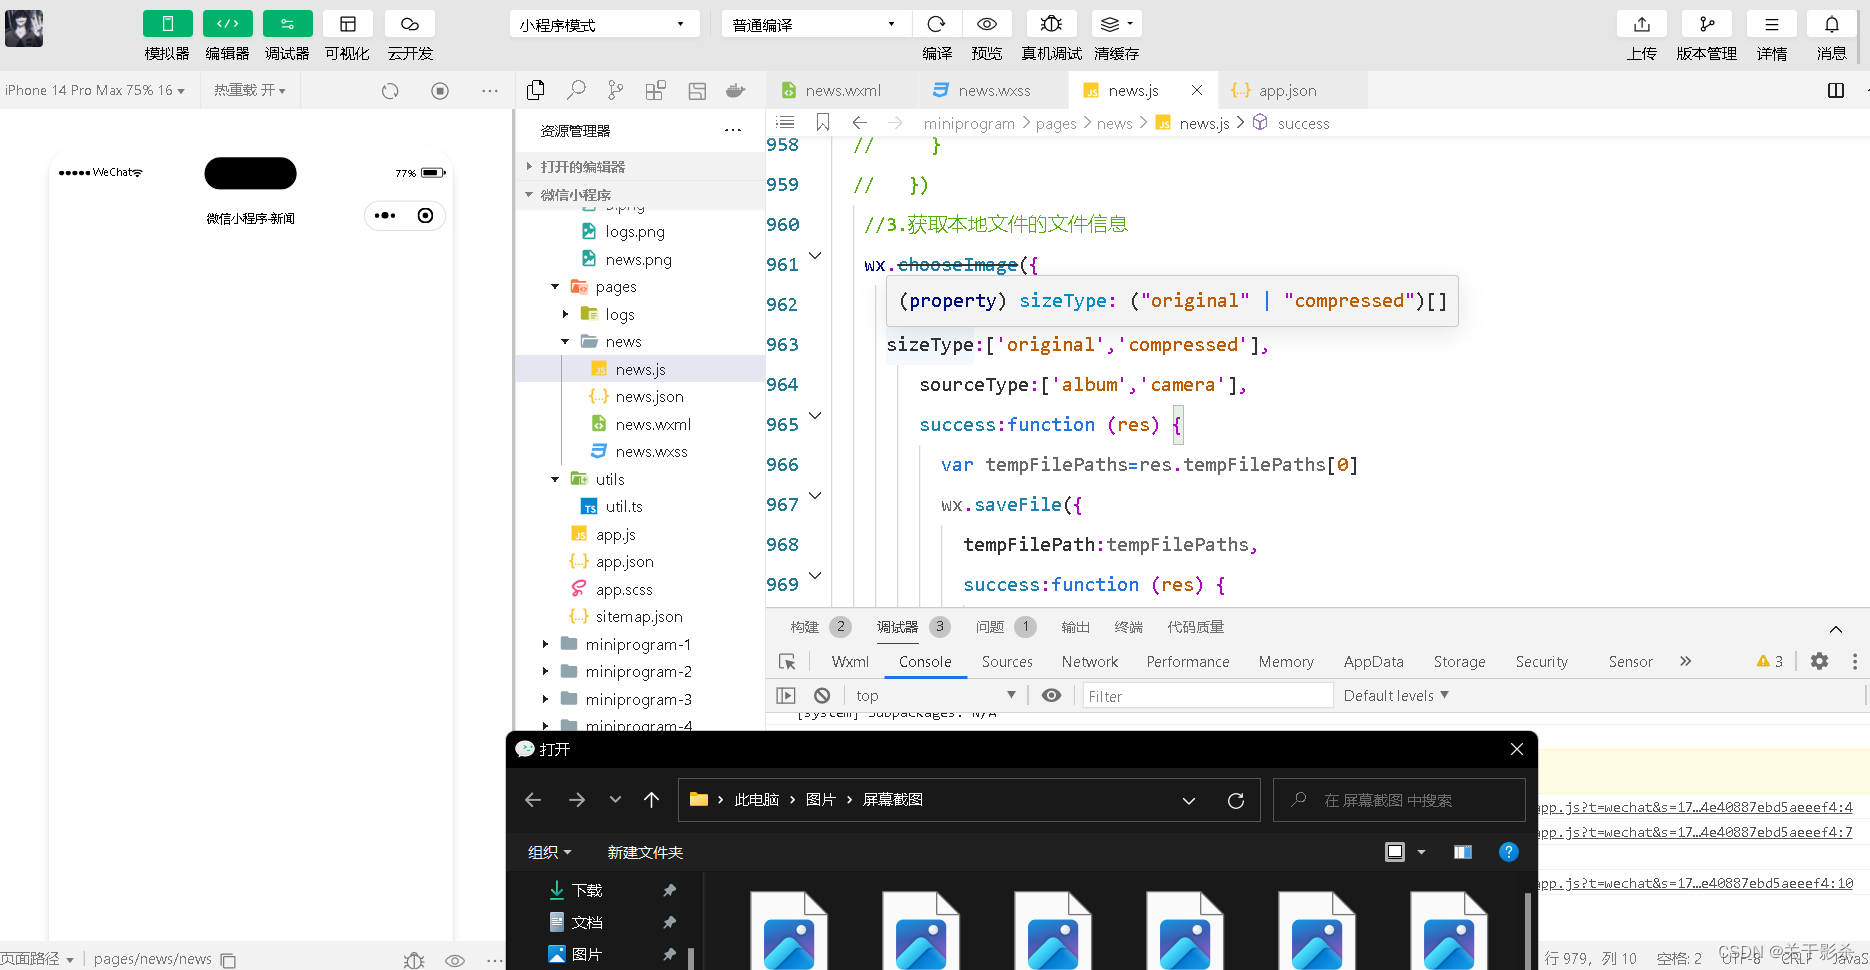Expand the miniprogram-3 folder
Image resolution: width=1870 pixels, height=970 pixels.
(545, 700)
